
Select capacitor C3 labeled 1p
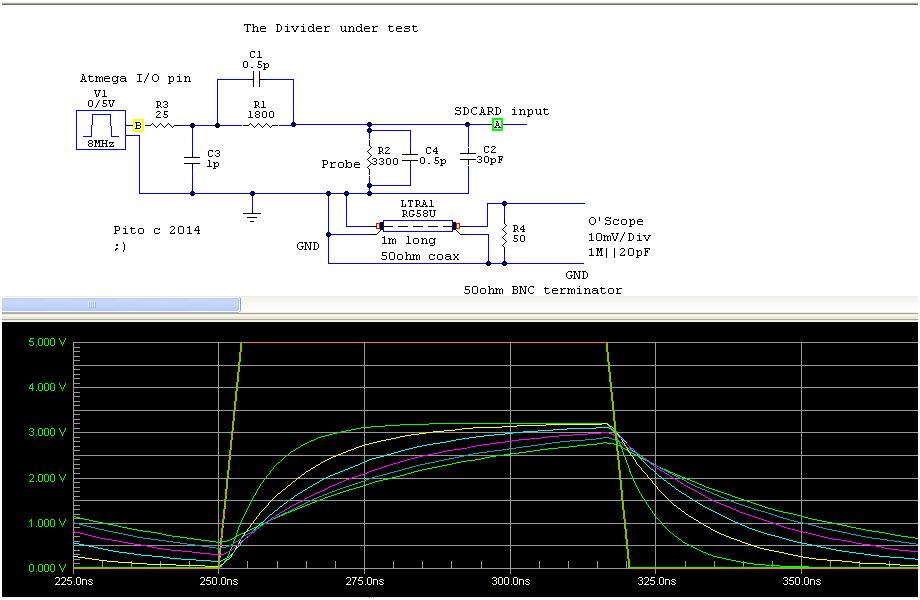coord(191,160)
